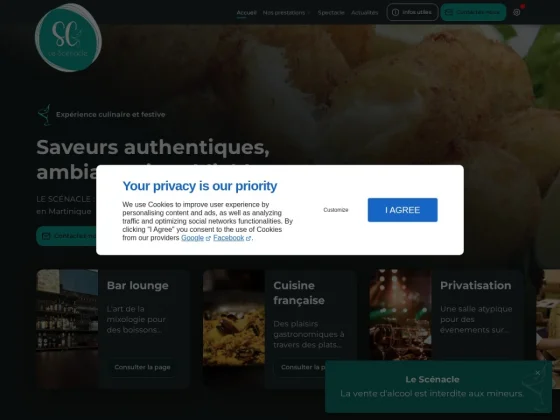Screen dimensions: 560x420
Task: Click the cocktail glass icon beside tagline
Action: [x=45, y=115]
